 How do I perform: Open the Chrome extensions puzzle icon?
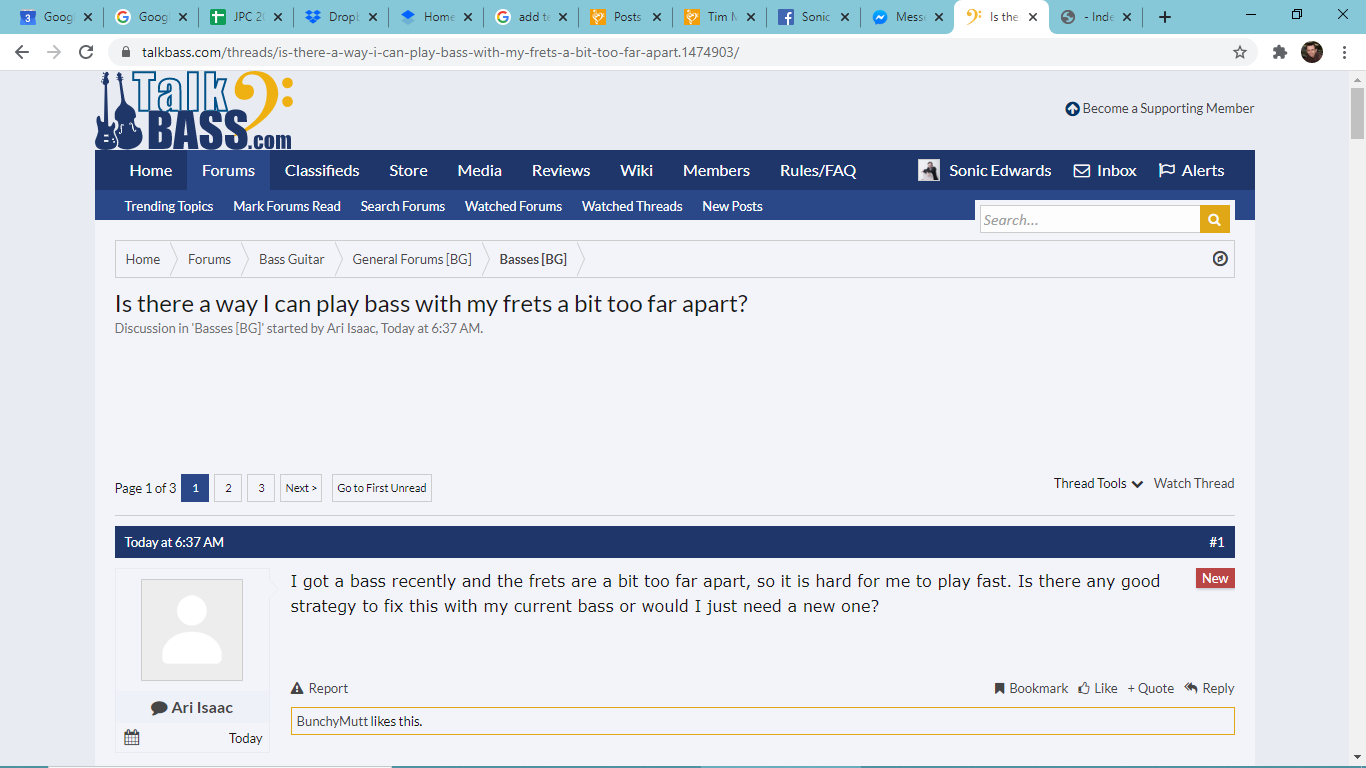[x=1279, y=52]
